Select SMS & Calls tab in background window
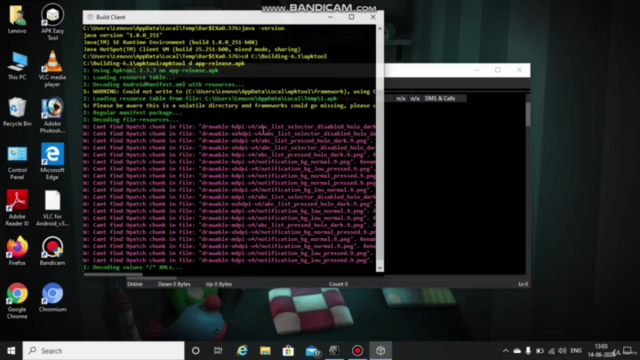Screen dimensions: 640x360 click(440, 98)
